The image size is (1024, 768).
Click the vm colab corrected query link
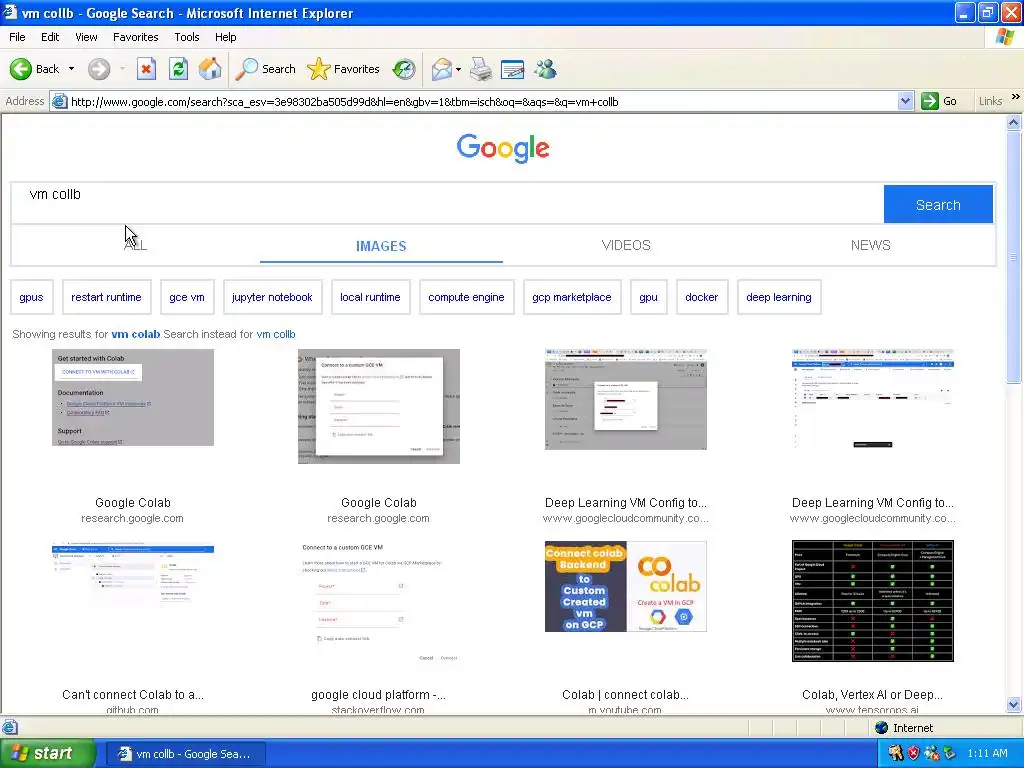click(136, 334)
